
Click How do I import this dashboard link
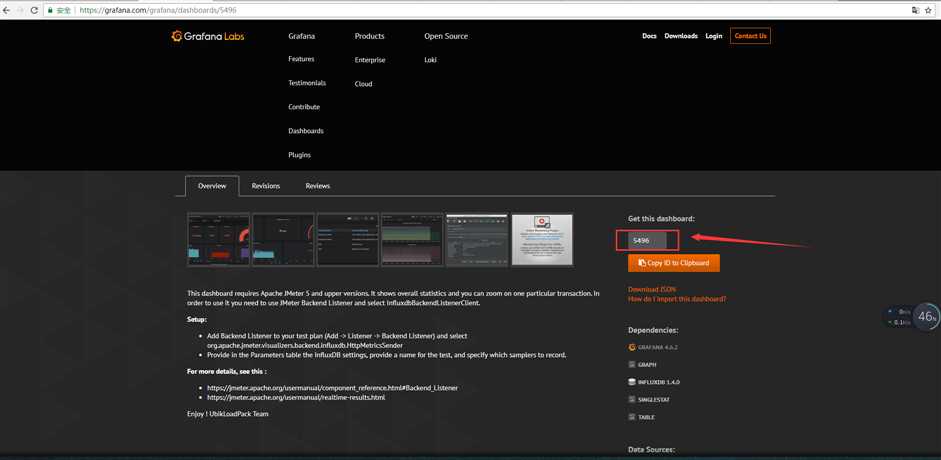pyautogui.click(x=677, y=299)
